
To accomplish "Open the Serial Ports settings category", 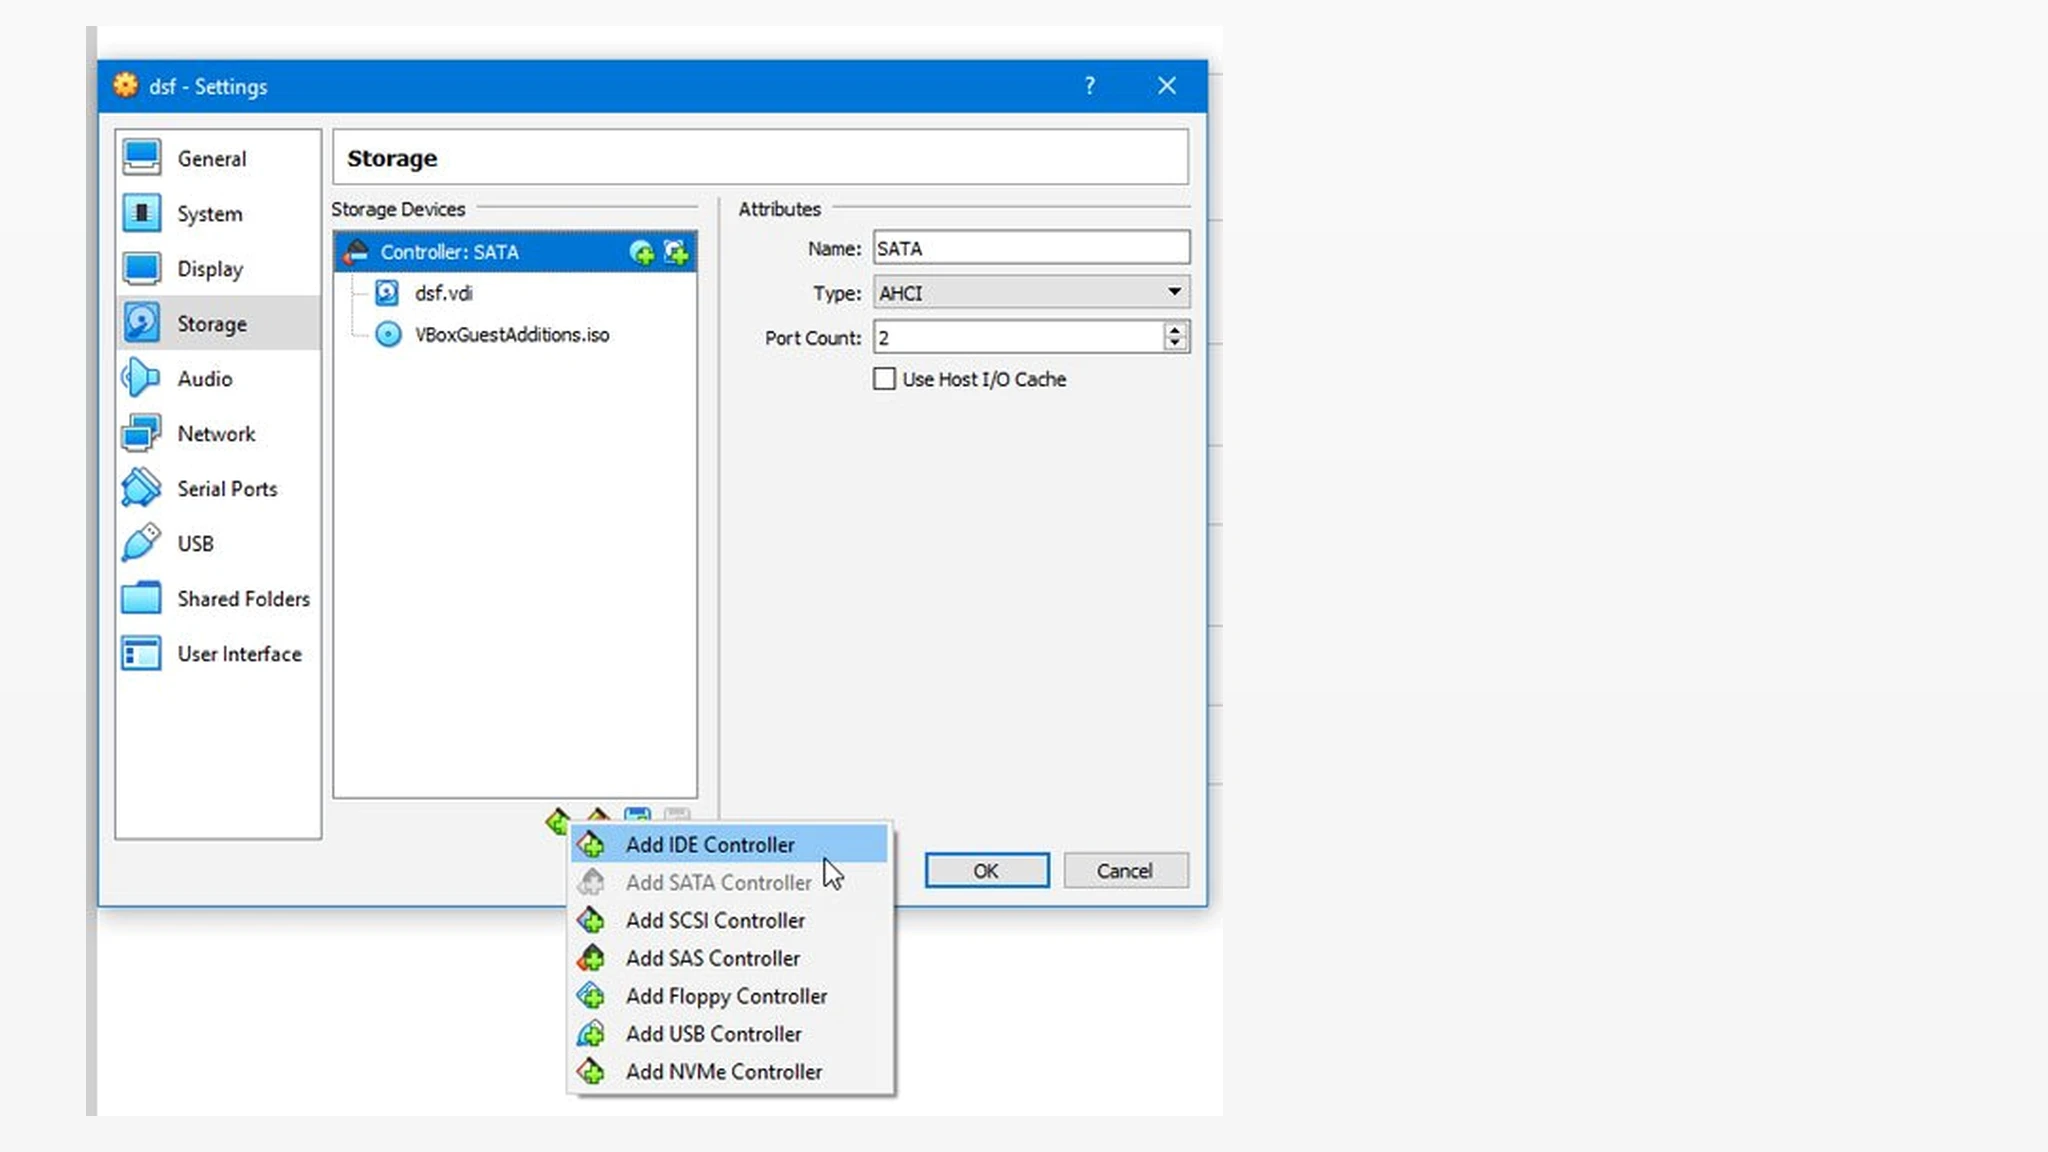I will click(x=218, y=488).
